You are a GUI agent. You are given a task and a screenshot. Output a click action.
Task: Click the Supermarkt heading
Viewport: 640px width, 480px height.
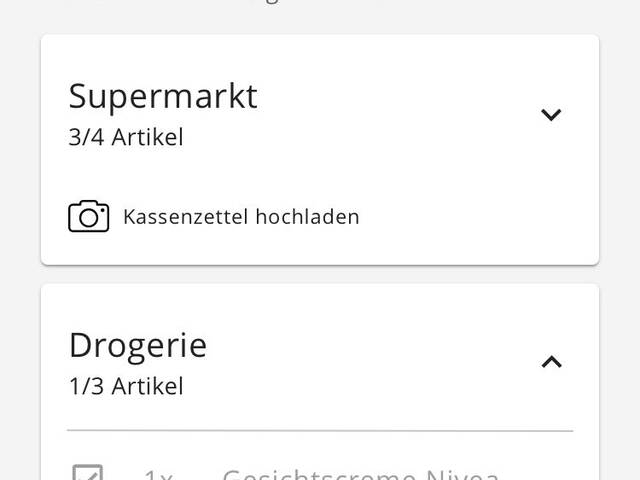click(x=163, y=96)
